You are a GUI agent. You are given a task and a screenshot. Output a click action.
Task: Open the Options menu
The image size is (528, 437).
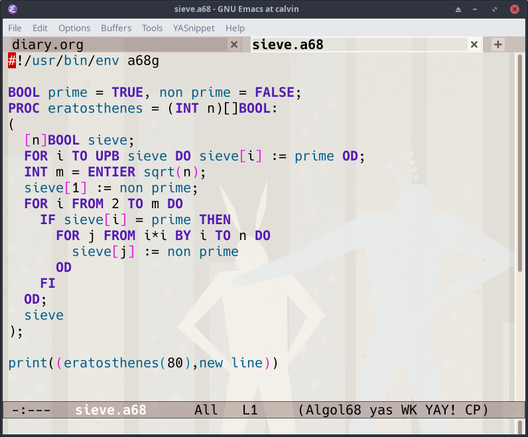(x=74, y=28)
